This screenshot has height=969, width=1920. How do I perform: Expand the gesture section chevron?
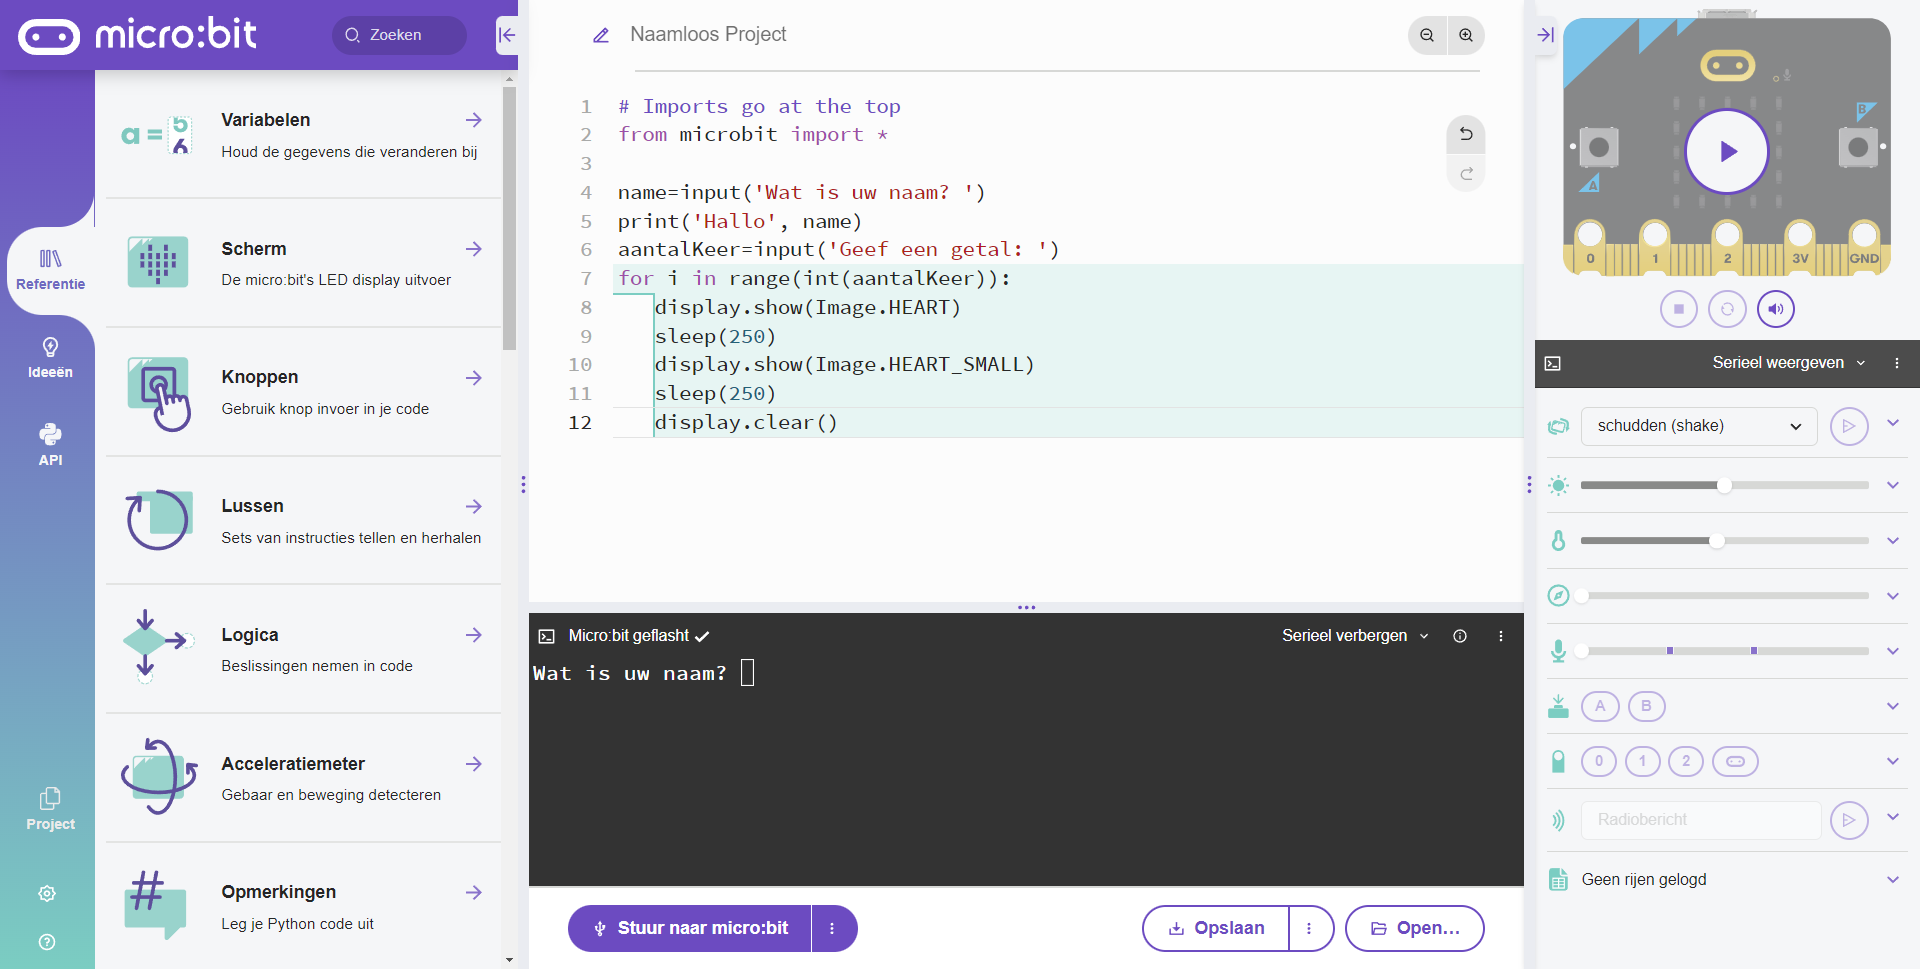[x=1893, y=423]
